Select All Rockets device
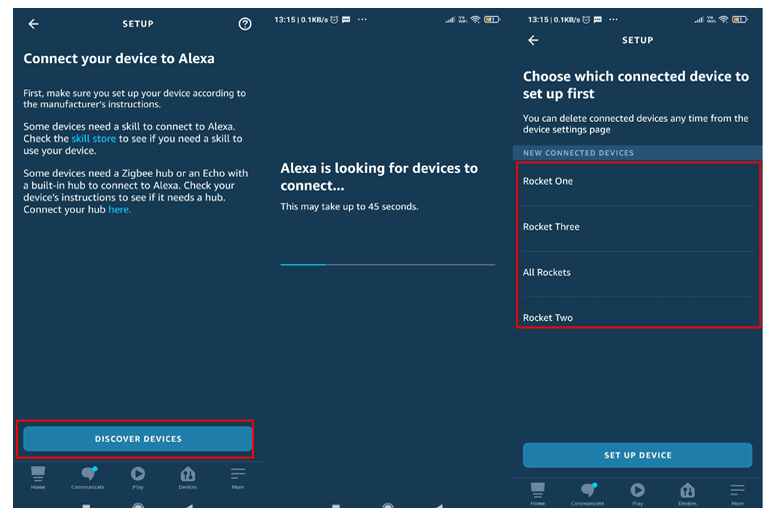The image size is (772, 514). click(638, 273)
